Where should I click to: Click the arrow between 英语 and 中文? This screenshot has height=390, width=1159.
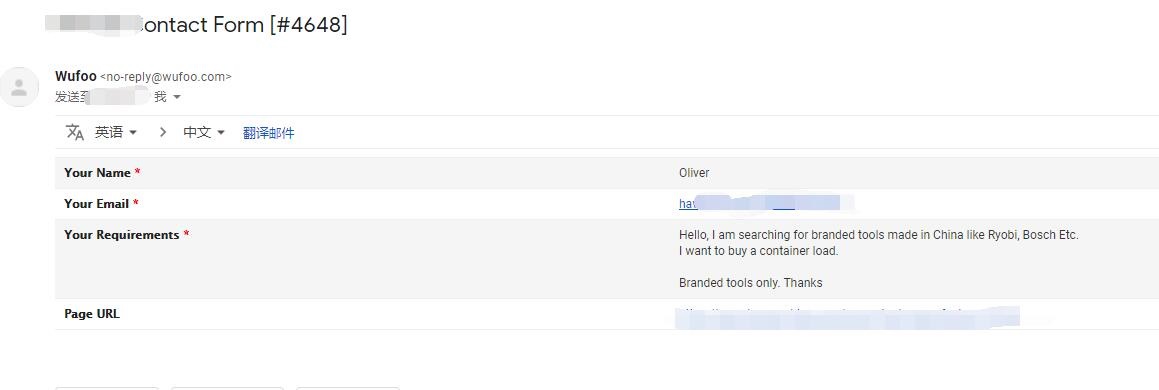163,132
